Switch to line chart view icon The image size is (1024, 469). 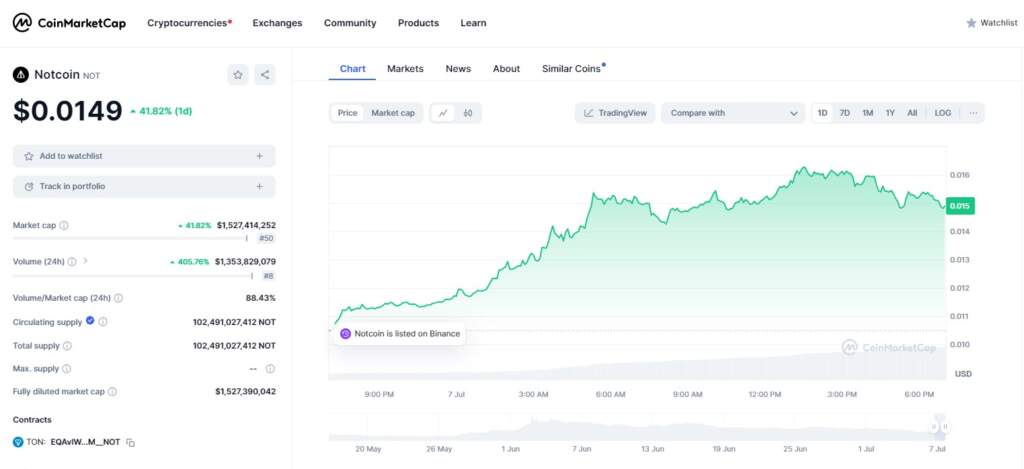tap(443, 113)
